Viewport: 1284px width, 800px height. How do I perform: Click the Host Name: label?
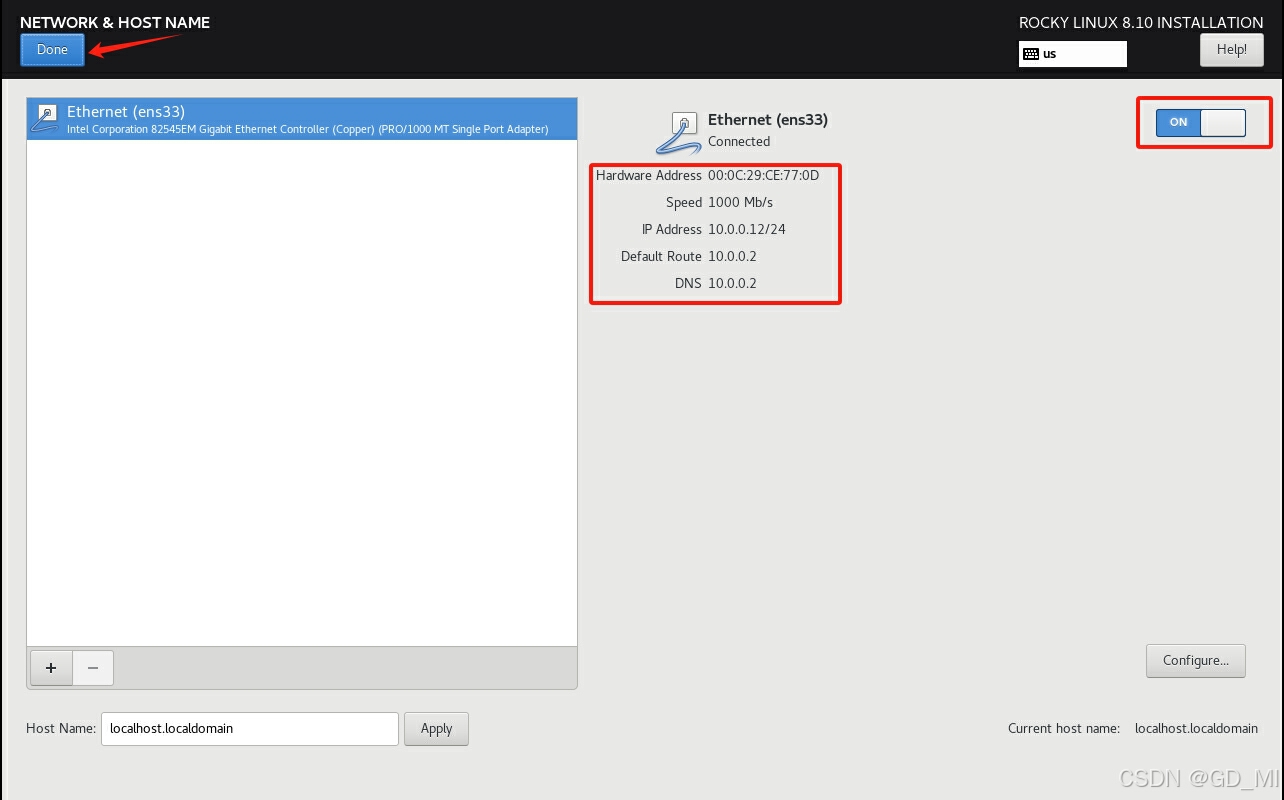point(61,728)
